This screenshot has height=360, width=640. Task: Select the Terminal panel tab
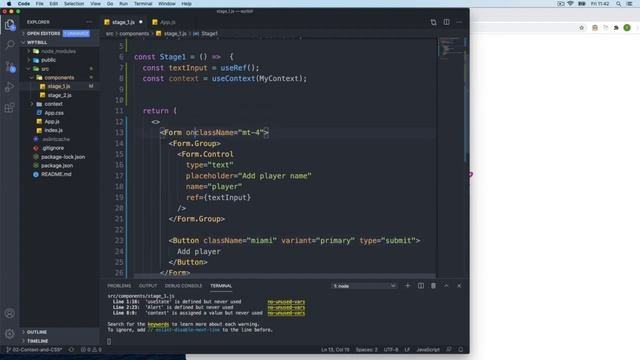tap(221, 286)
